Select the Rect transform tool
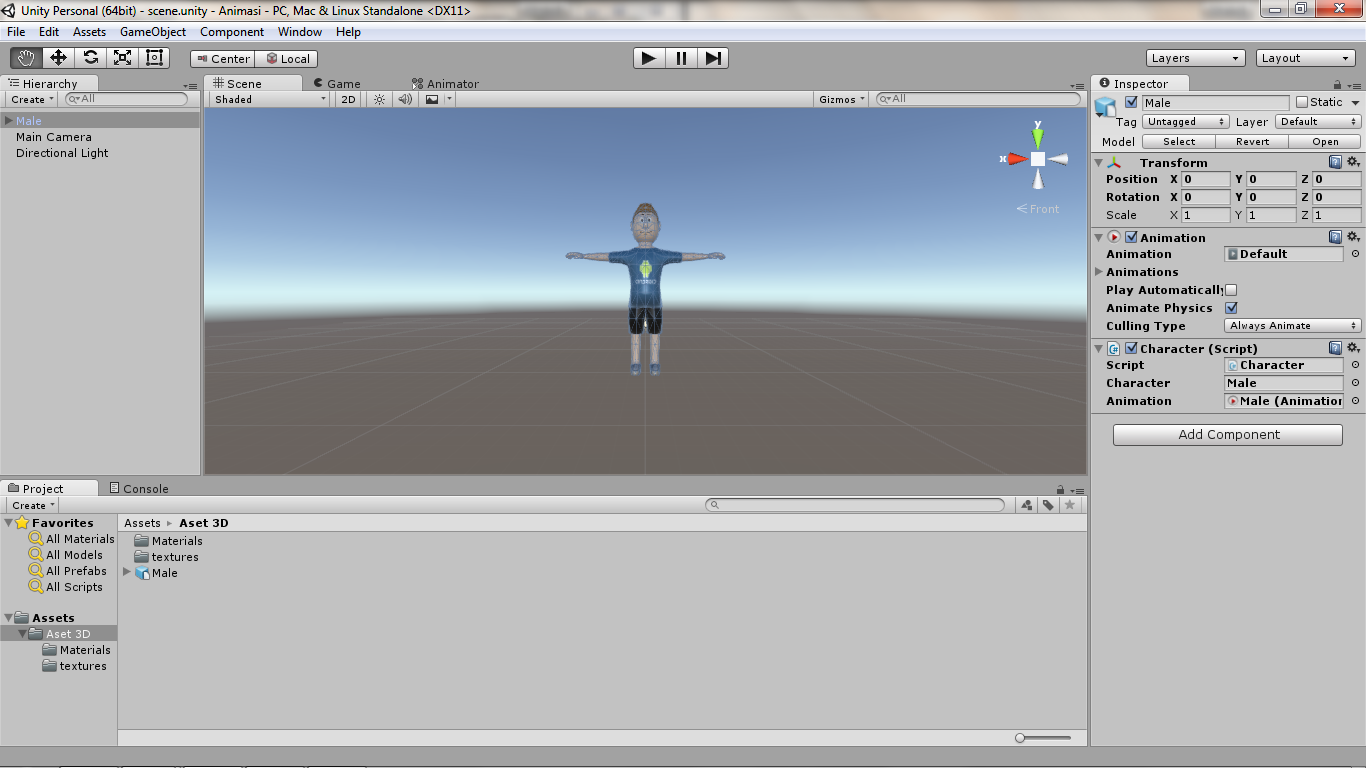 154,58
